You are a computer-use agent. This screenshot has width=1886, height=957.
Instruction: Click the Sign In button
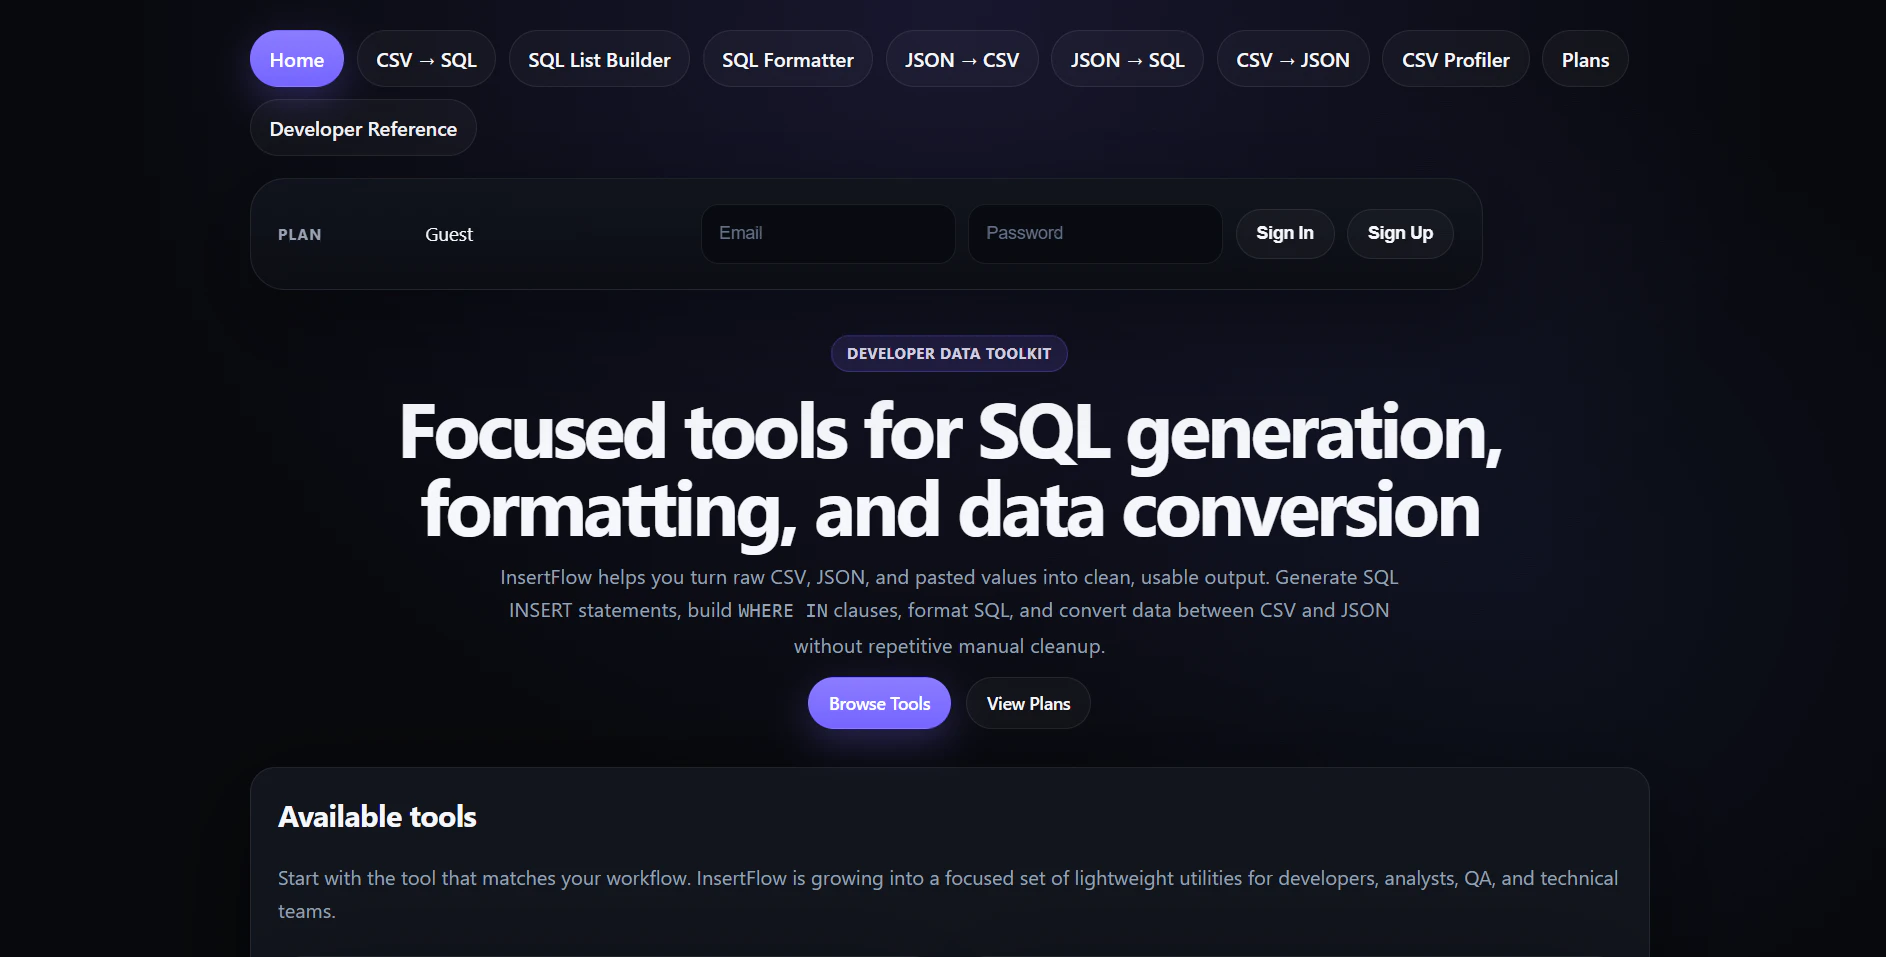click(x=1285, y=234)
